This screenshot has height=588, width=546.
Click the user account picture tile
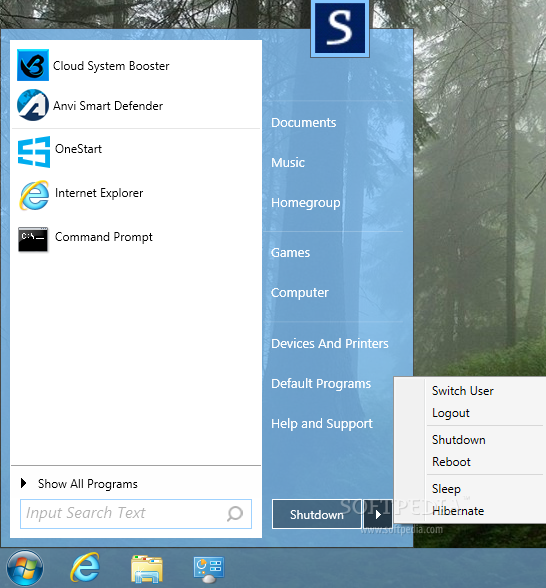[x=340, y=28]
